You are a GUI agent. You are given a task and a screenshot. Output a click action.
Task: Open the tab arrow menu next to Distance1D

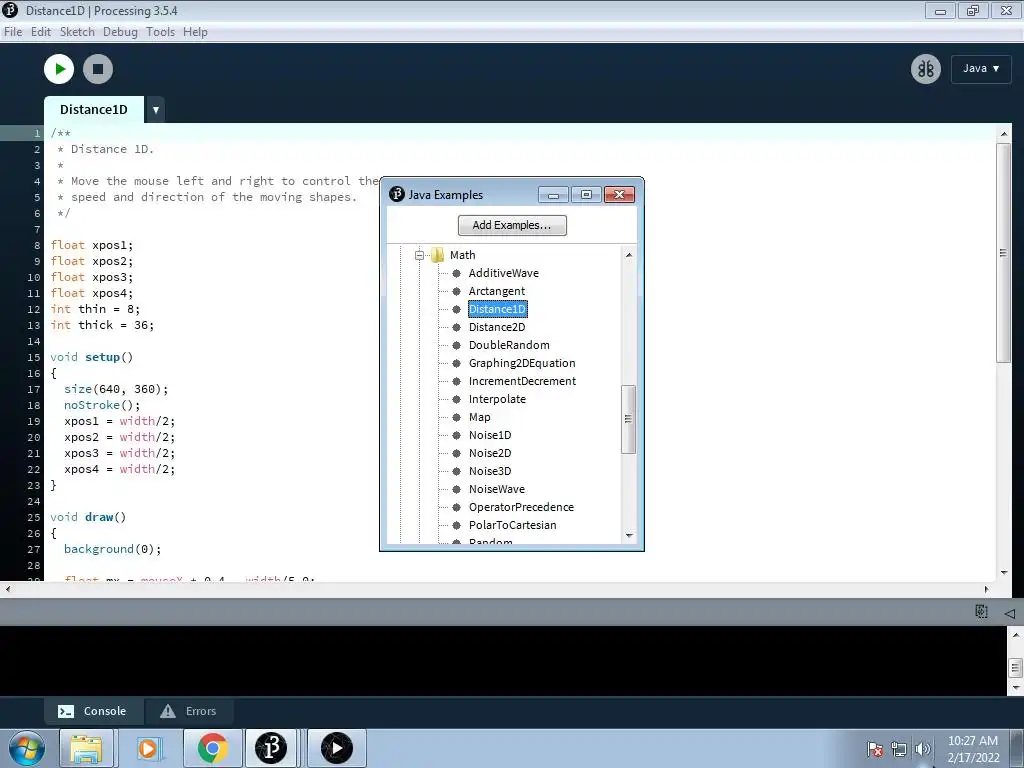pos(155,110)
